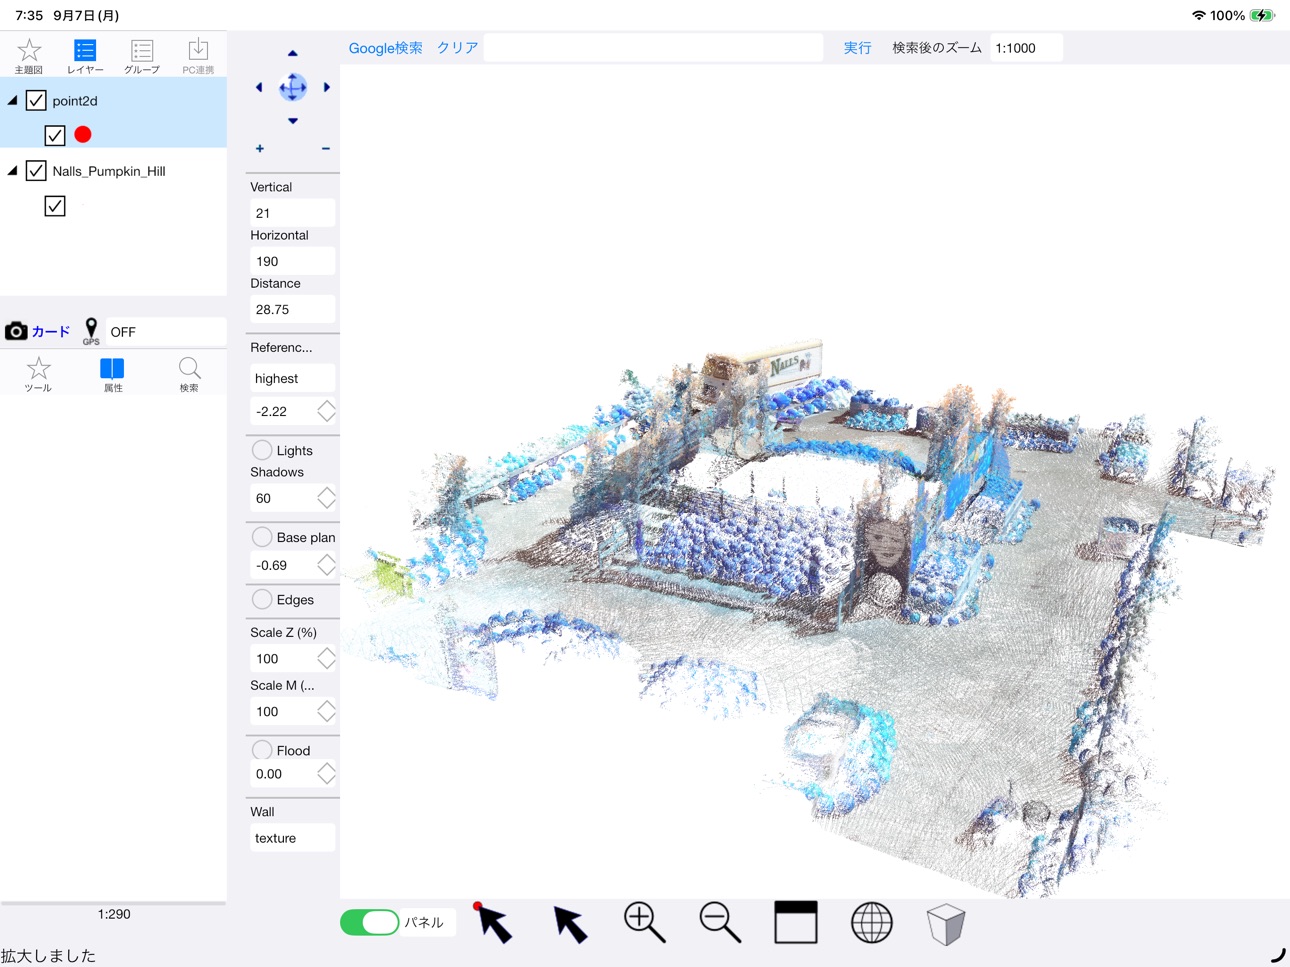Activate the zoom-in magnifier tool

coord(645,922)
